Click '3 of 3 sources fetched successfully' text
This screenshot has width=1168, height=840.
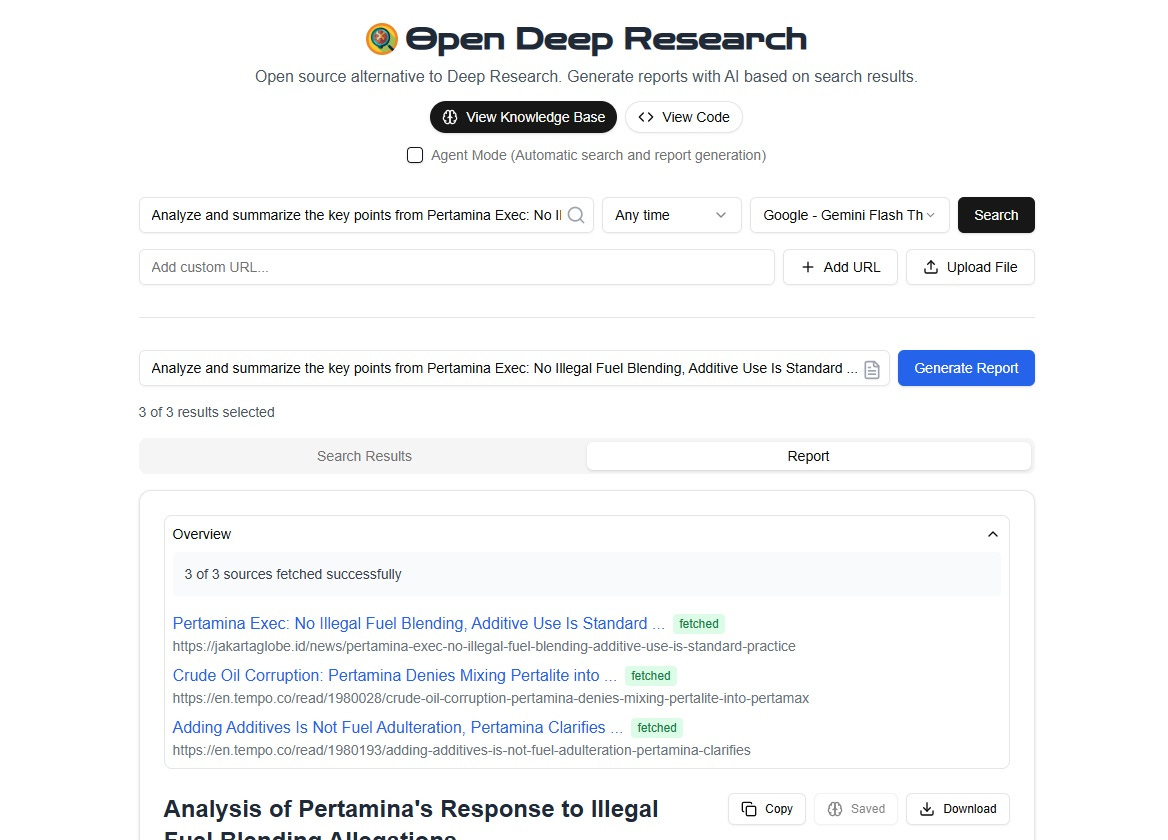293,574
